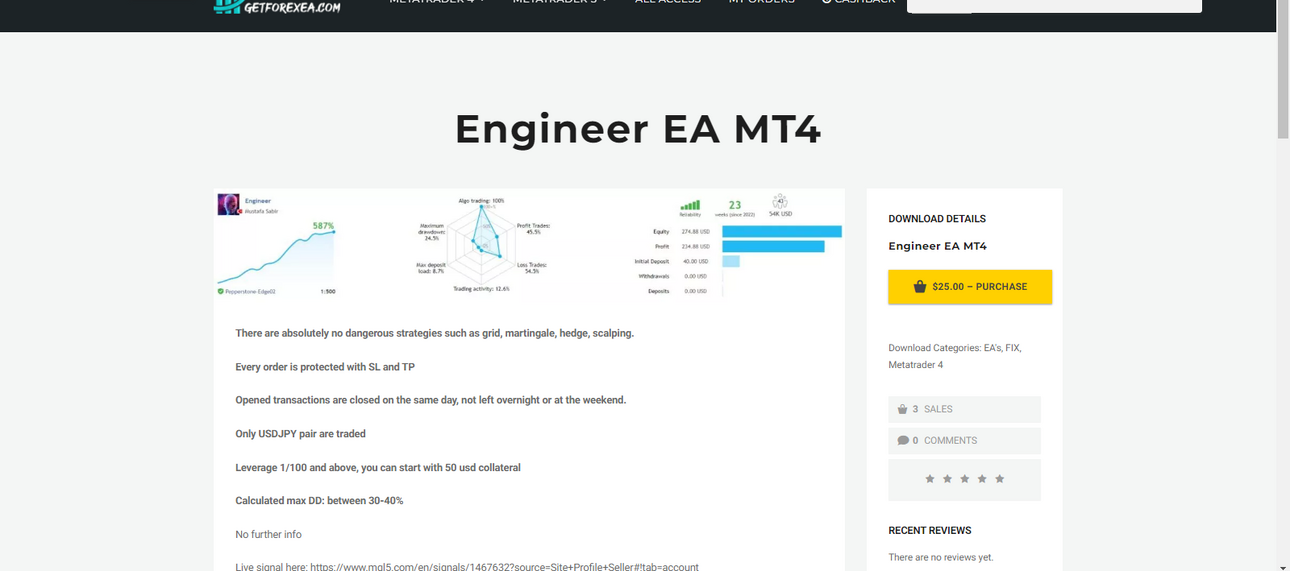Click 'Every order is protected with SL and TP'

pyautogui.click(x=325, y=367)
